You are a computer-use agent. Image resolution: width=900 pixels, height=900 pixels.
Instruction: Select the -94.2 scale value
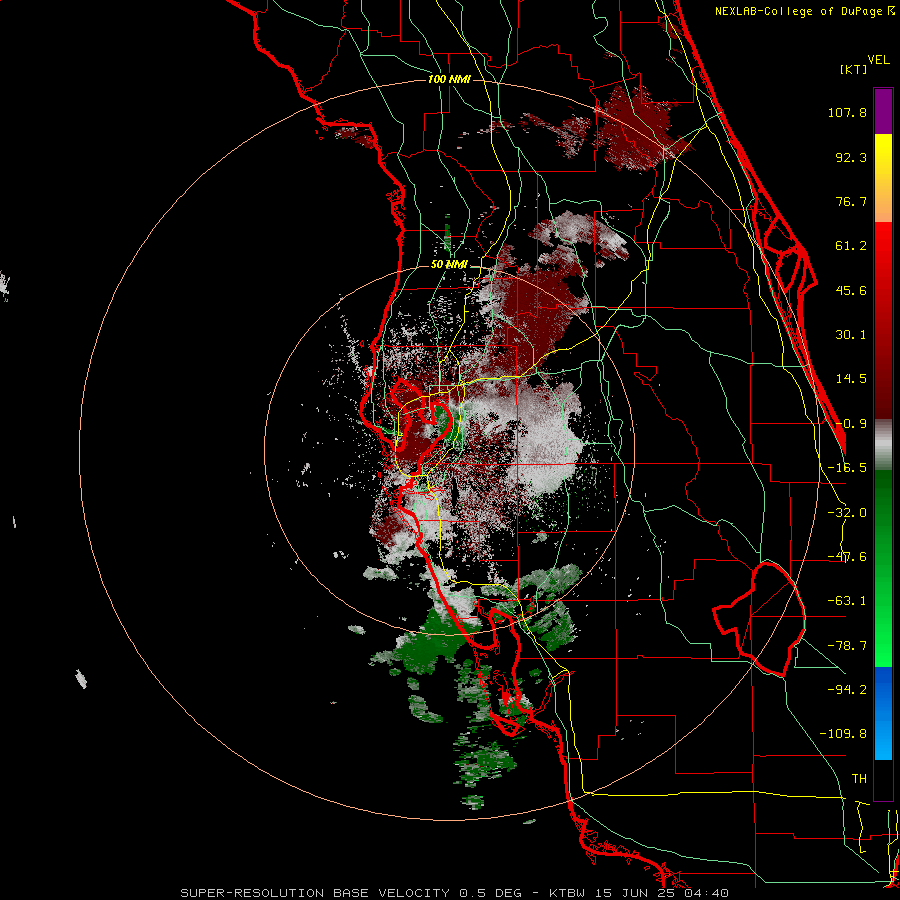(847, 690)
